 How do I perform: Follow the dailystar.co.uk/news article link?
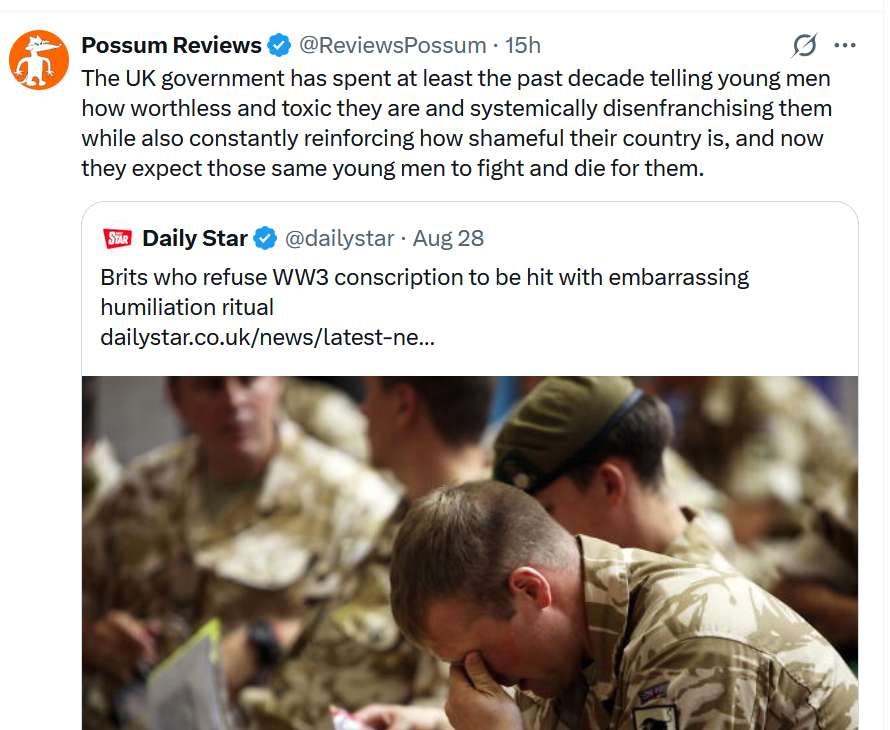point(267,337)
